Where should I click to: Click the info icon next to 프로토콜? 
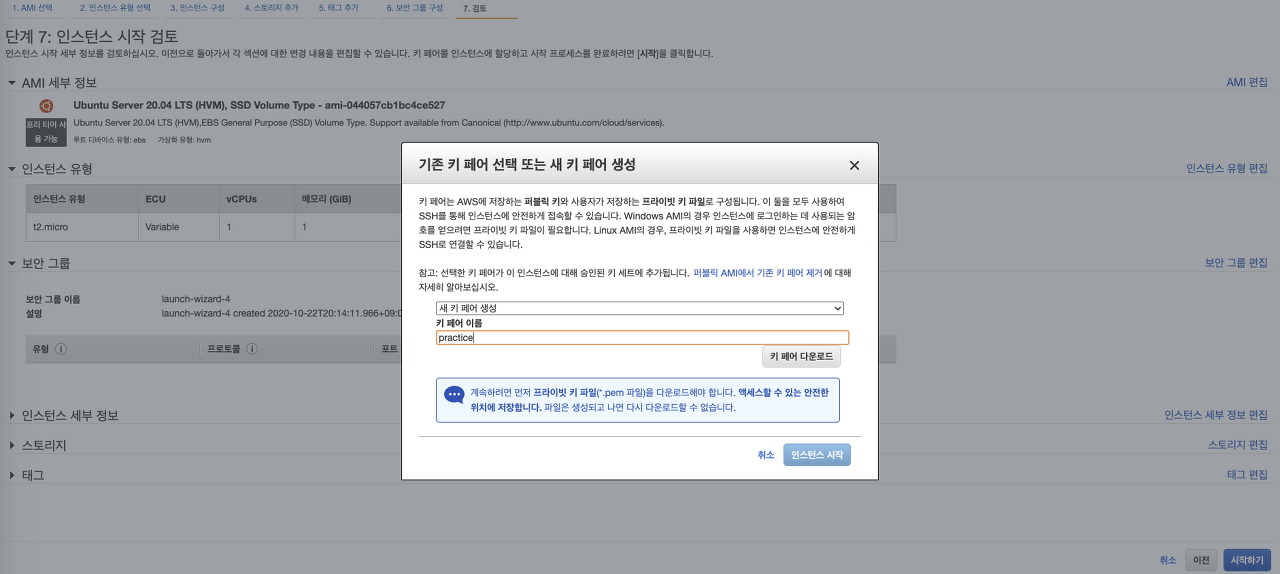pos(252,349)
